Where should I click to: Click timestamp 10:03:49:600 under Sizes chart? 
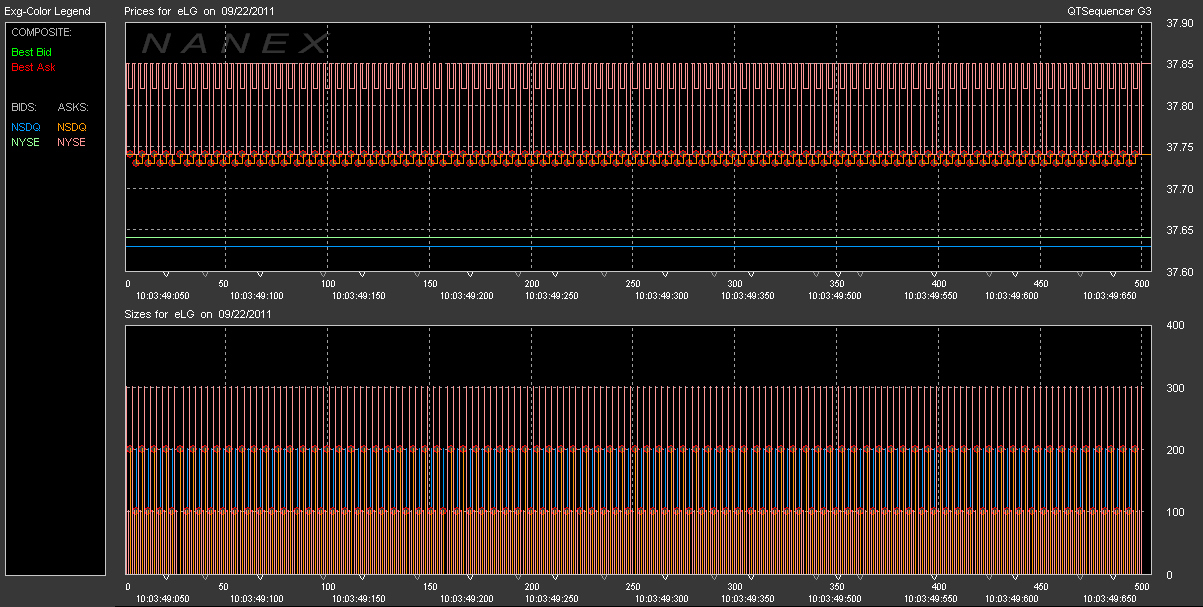point(1011,599)
